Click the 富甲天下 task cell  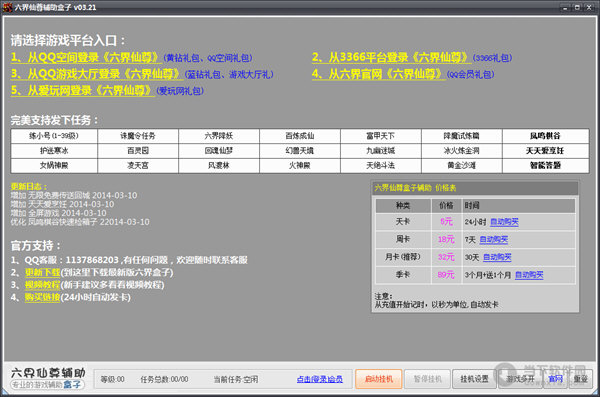[x=381, y=136]
